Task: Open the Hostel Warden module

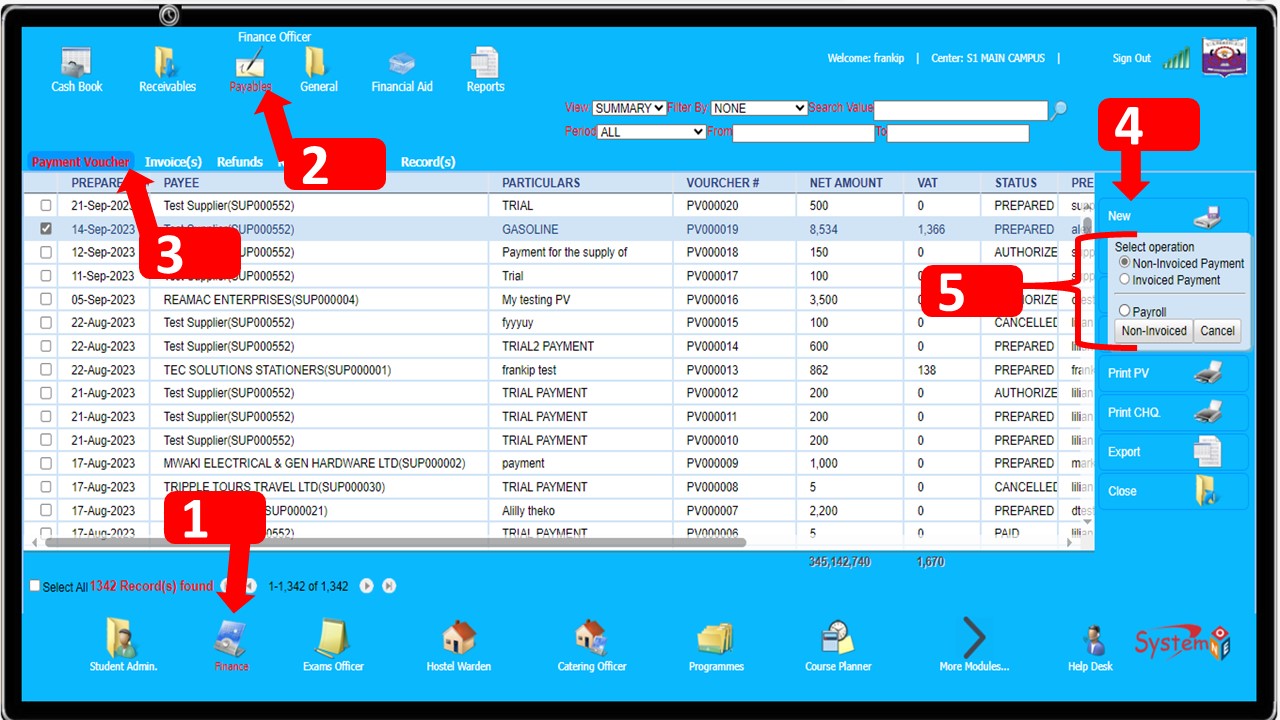Action: [459, 642]
